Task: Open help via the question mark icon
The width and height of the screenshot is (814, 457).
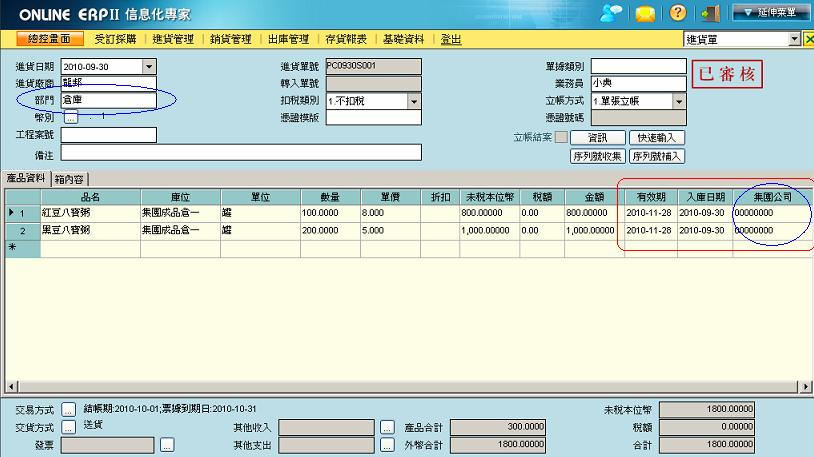Action: pos(678,13)
